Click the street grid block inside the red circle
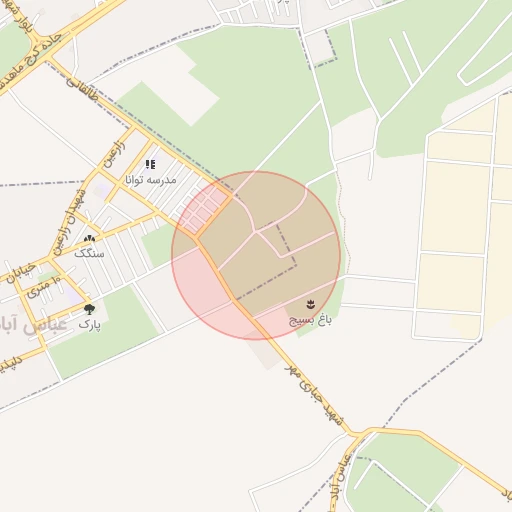Screen dimensions: 512x512 click(x=205, y=210)
